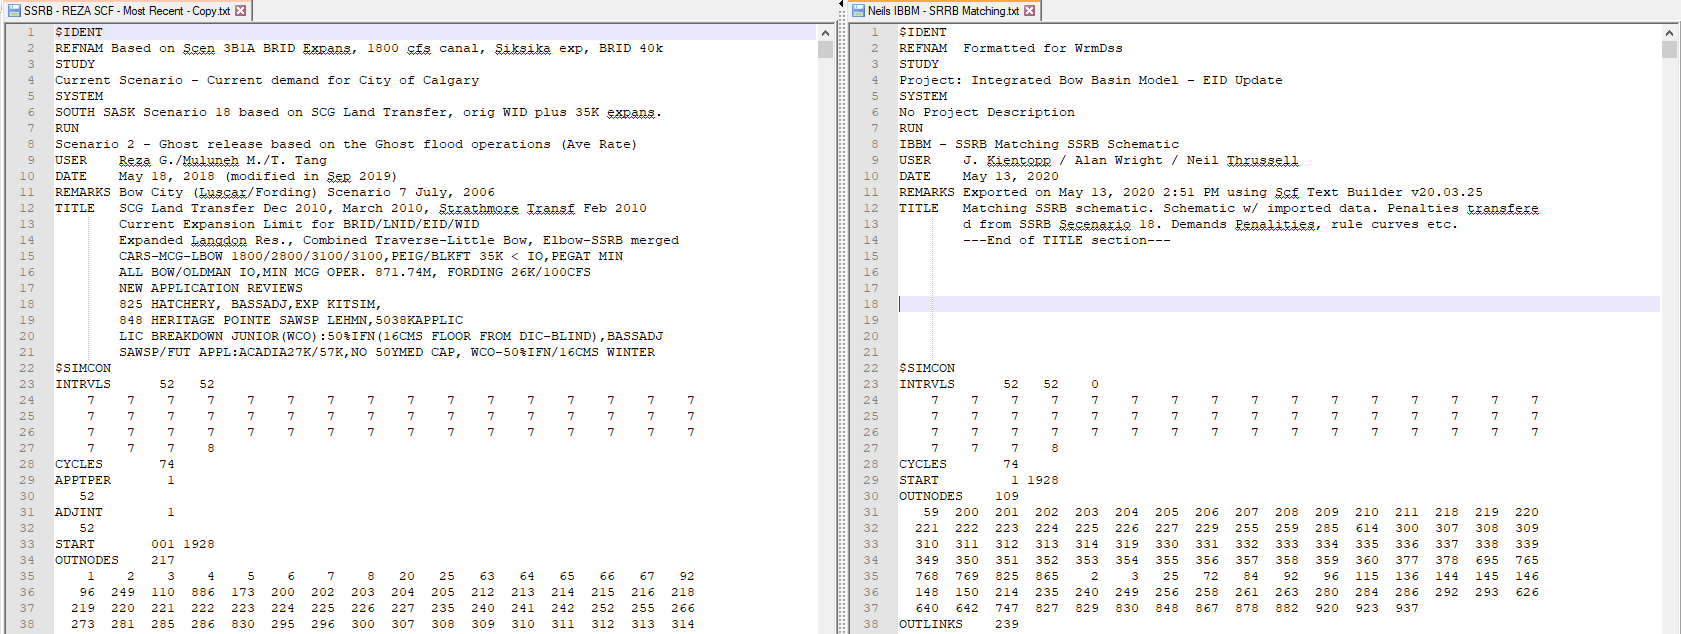Click the 'Scenario 2 - Ghost release' line
1681x634 pixels.
tap(346, 144)
